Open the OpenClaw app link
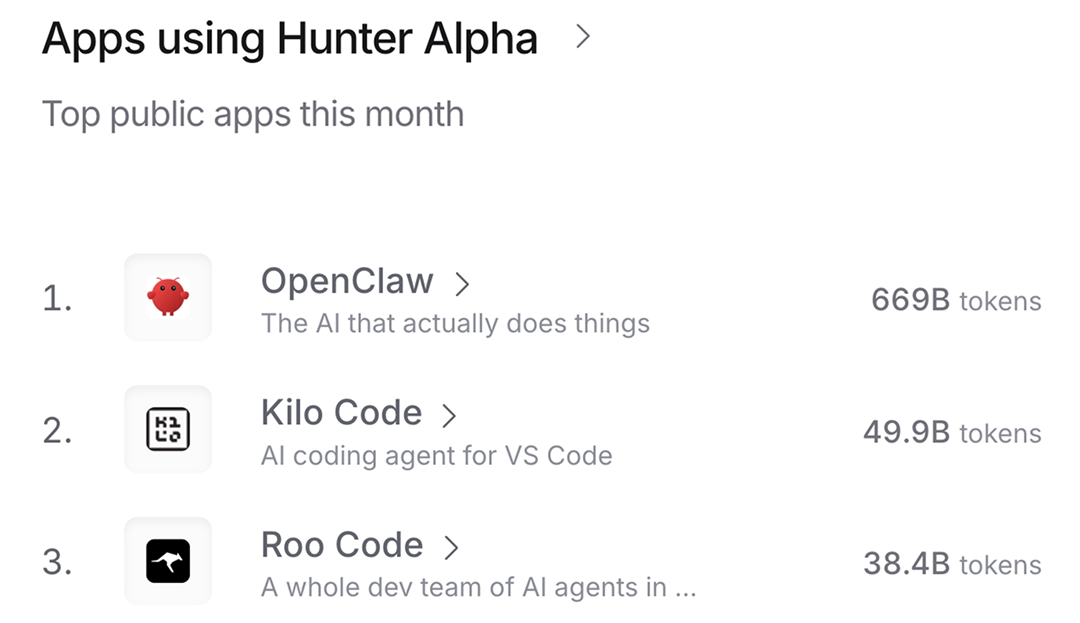Image resolution: width=1080 pixels, height=623 pixels. pyautogui.click(x=347, y=281)
